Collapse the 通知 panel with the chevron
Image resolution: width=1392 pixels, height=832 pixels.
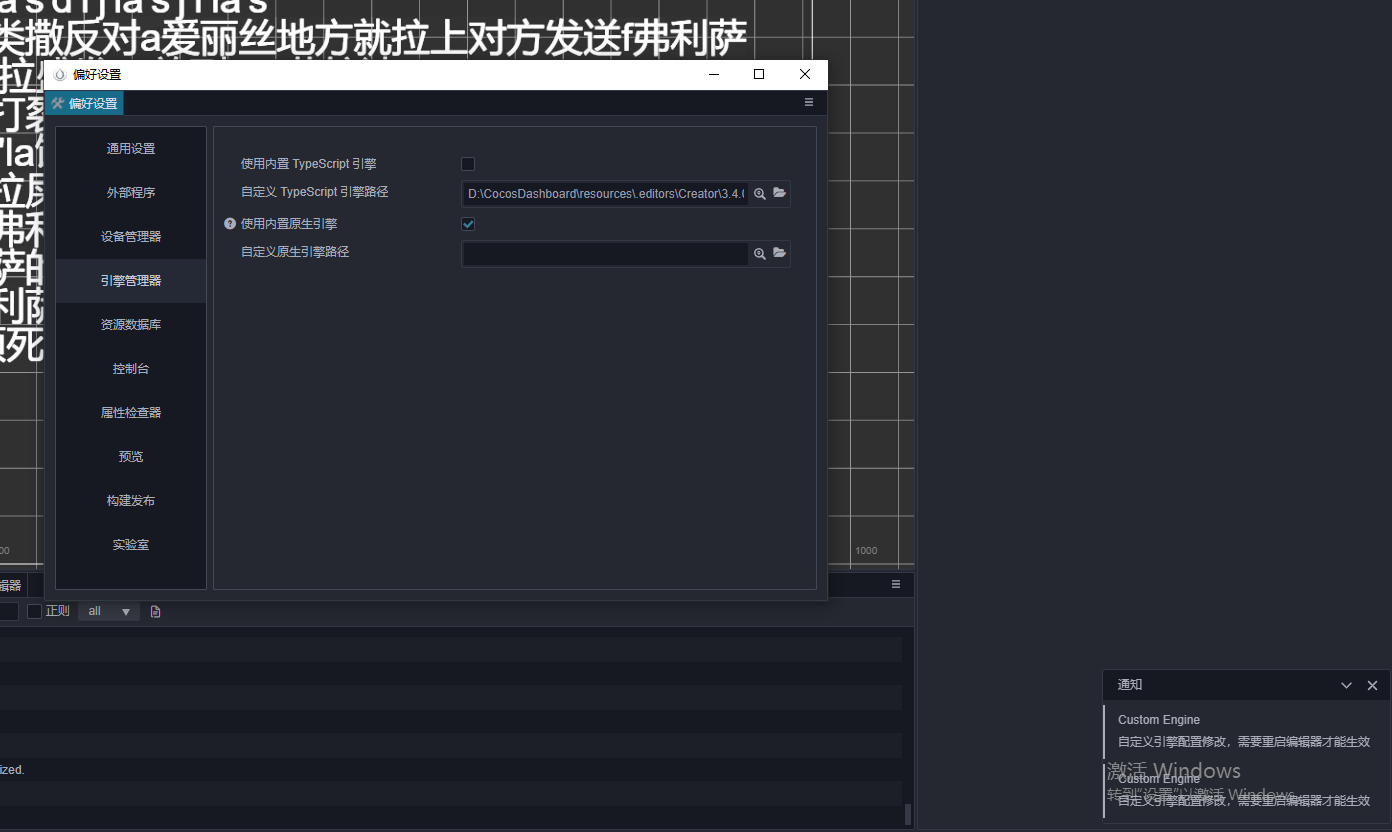[x=1347, y=685]
